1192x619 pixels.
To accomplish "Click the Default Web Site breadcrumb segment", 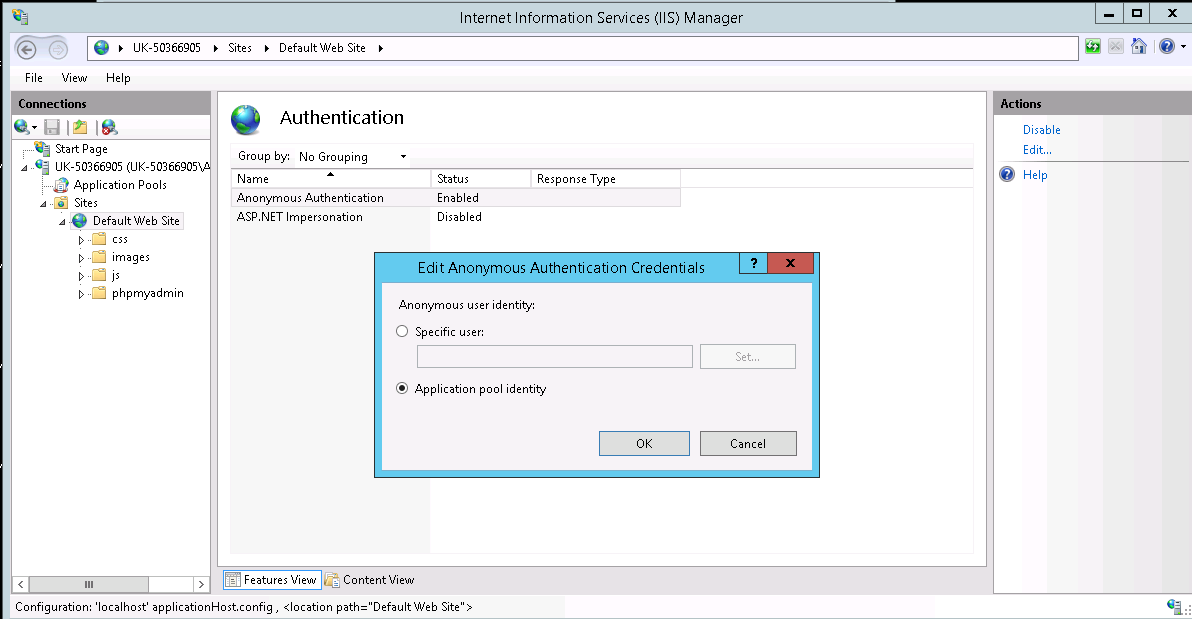I will tap(322, 48).
